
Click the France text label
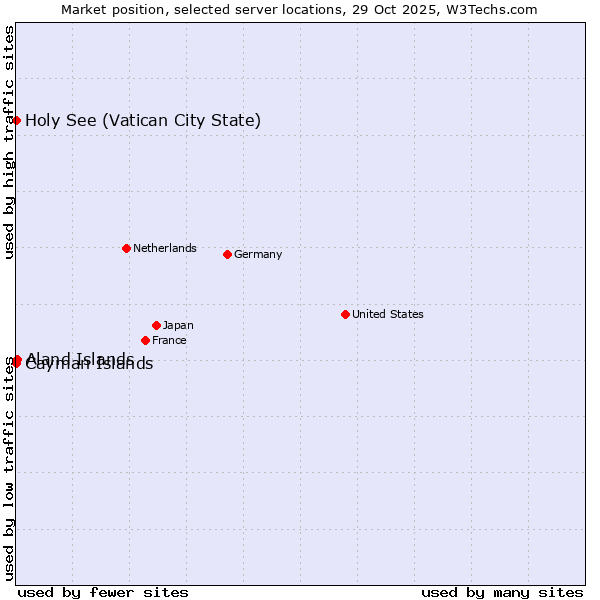(169, 340)
